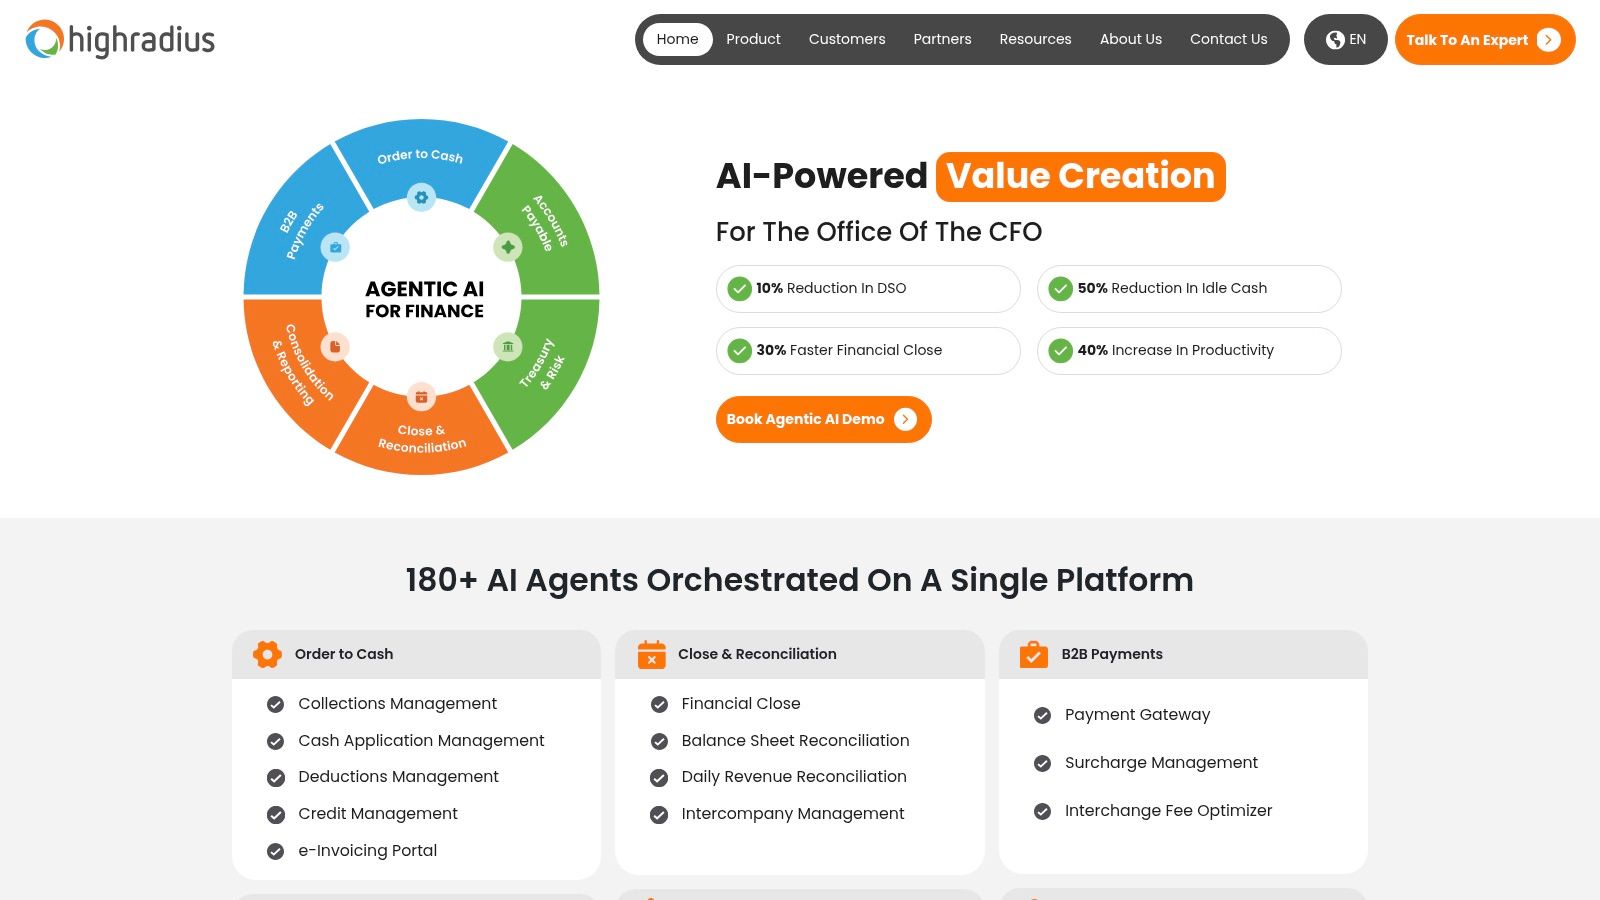Open the Collections Management link
The height and width of the screenshot is (900, 1600).
397,704
